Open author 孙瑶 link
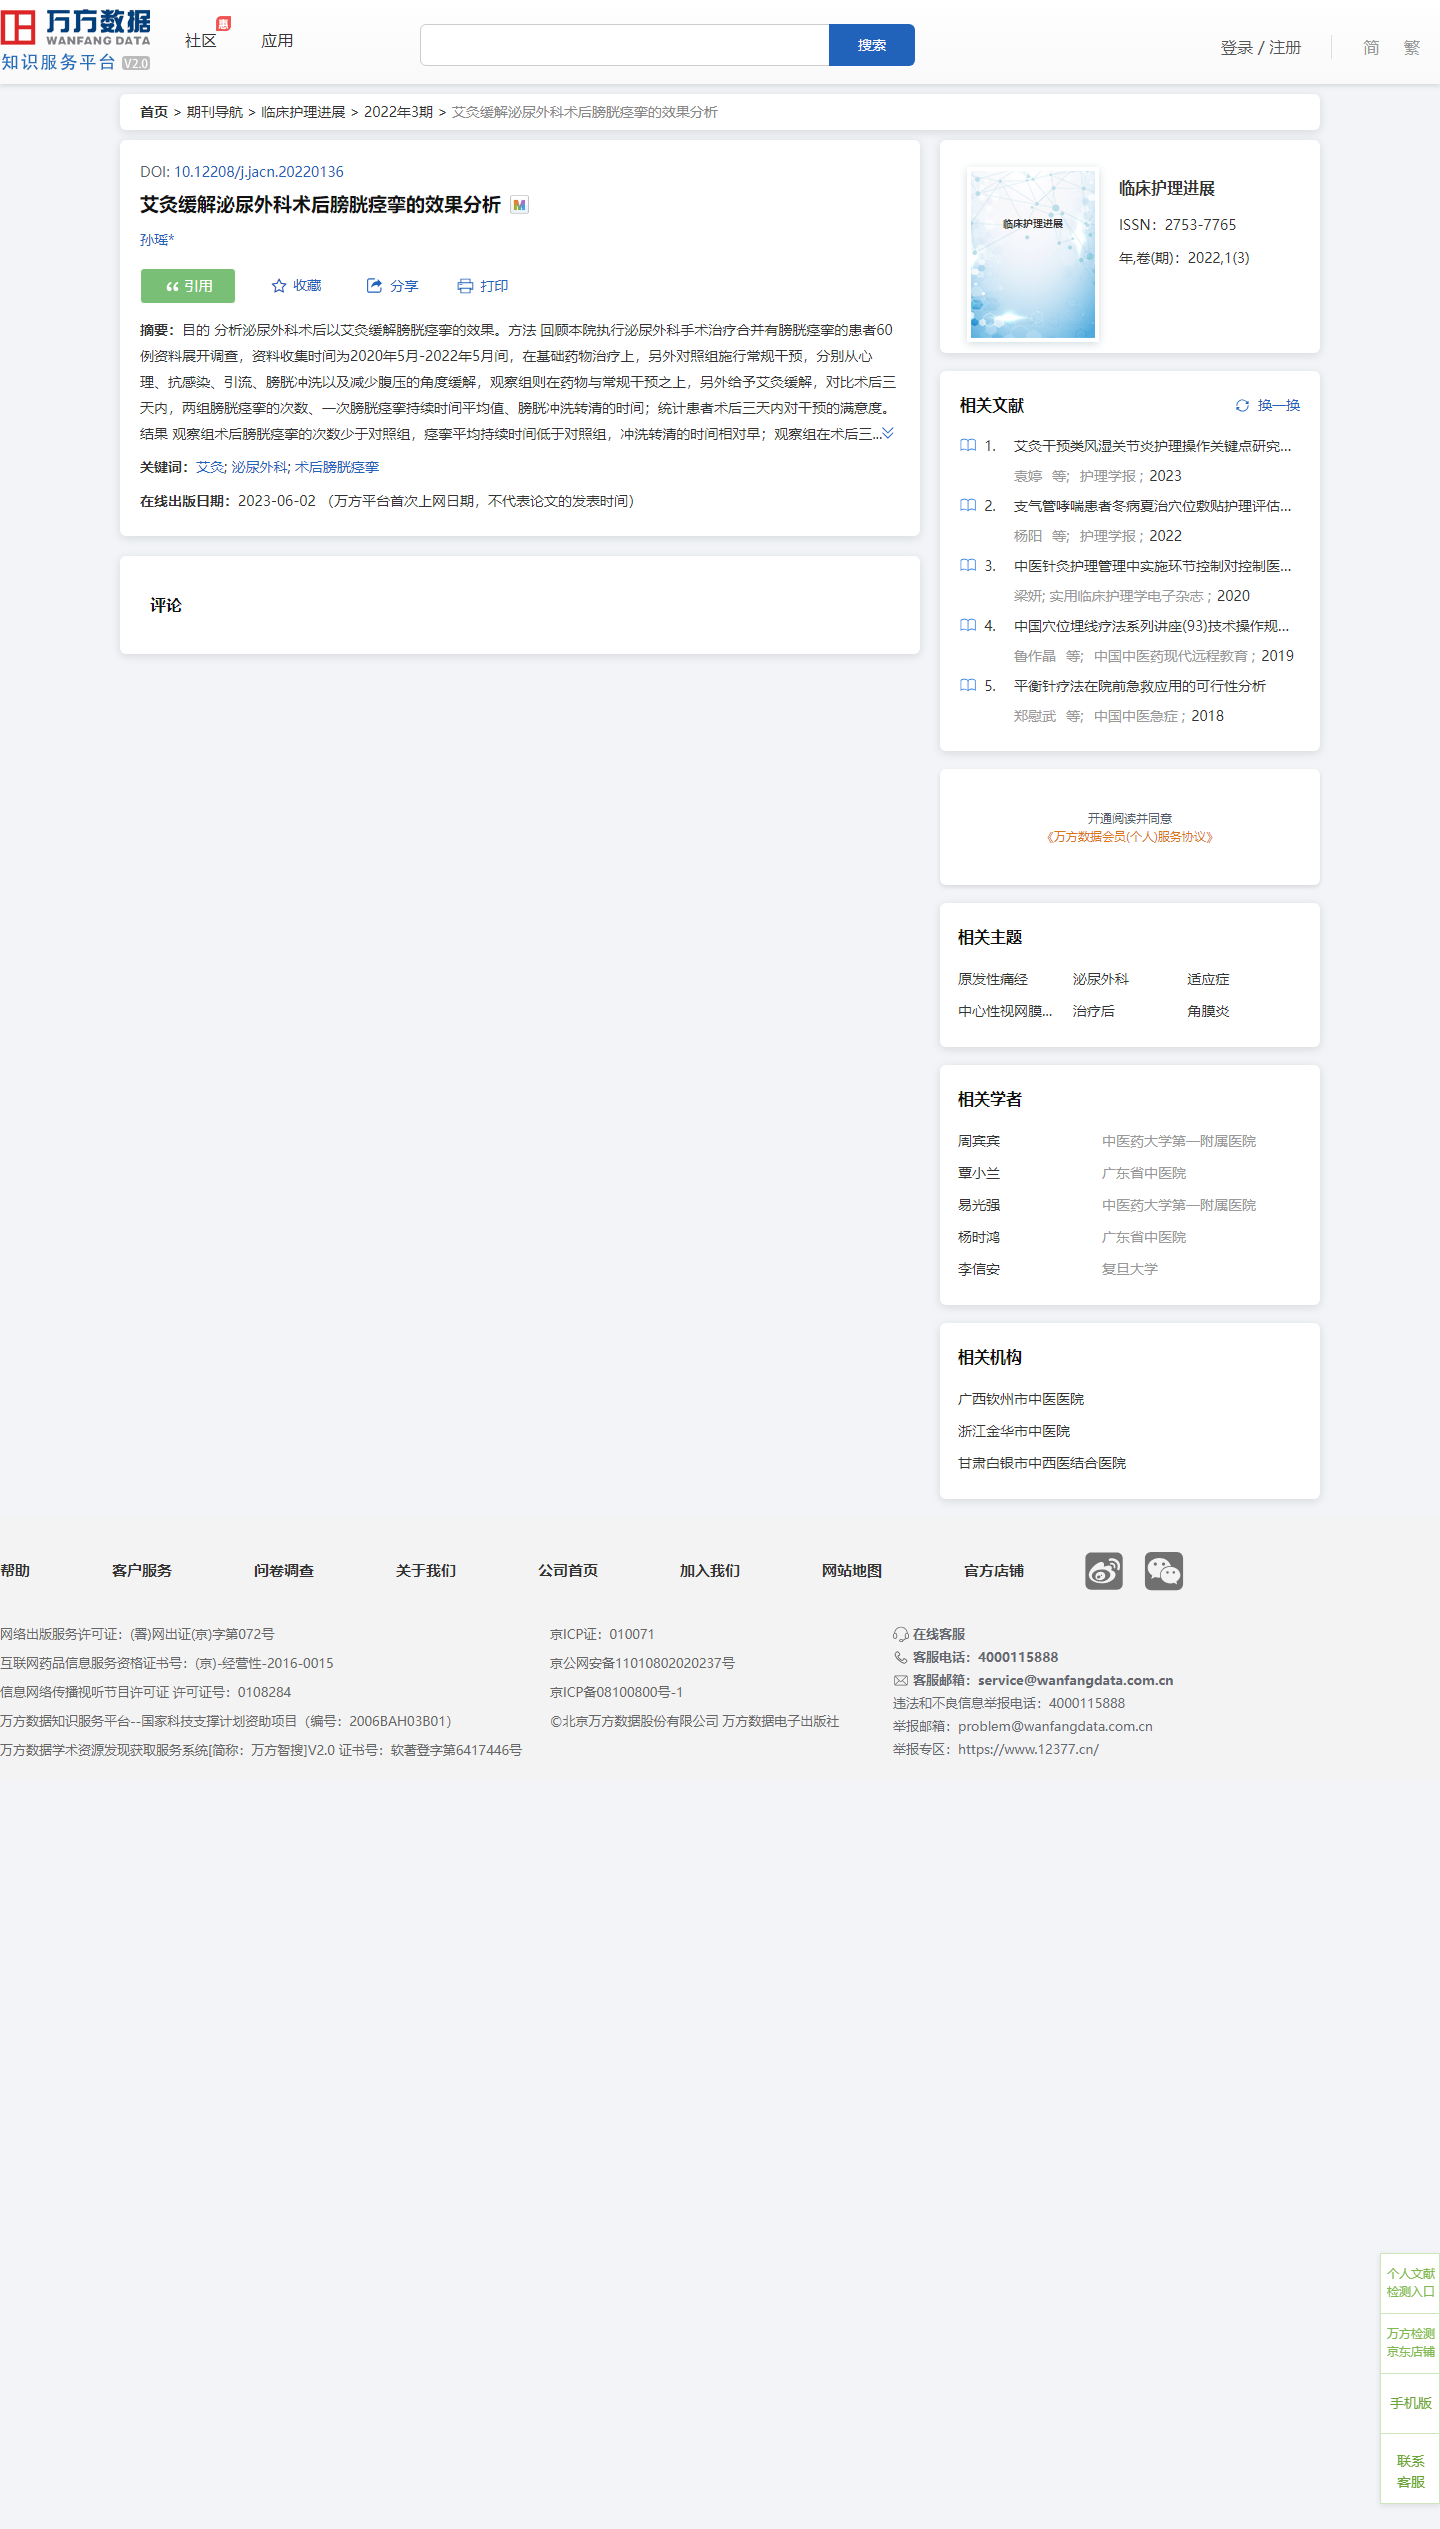The height and width of the screenshot is (2529, 1440). point(157,240)
